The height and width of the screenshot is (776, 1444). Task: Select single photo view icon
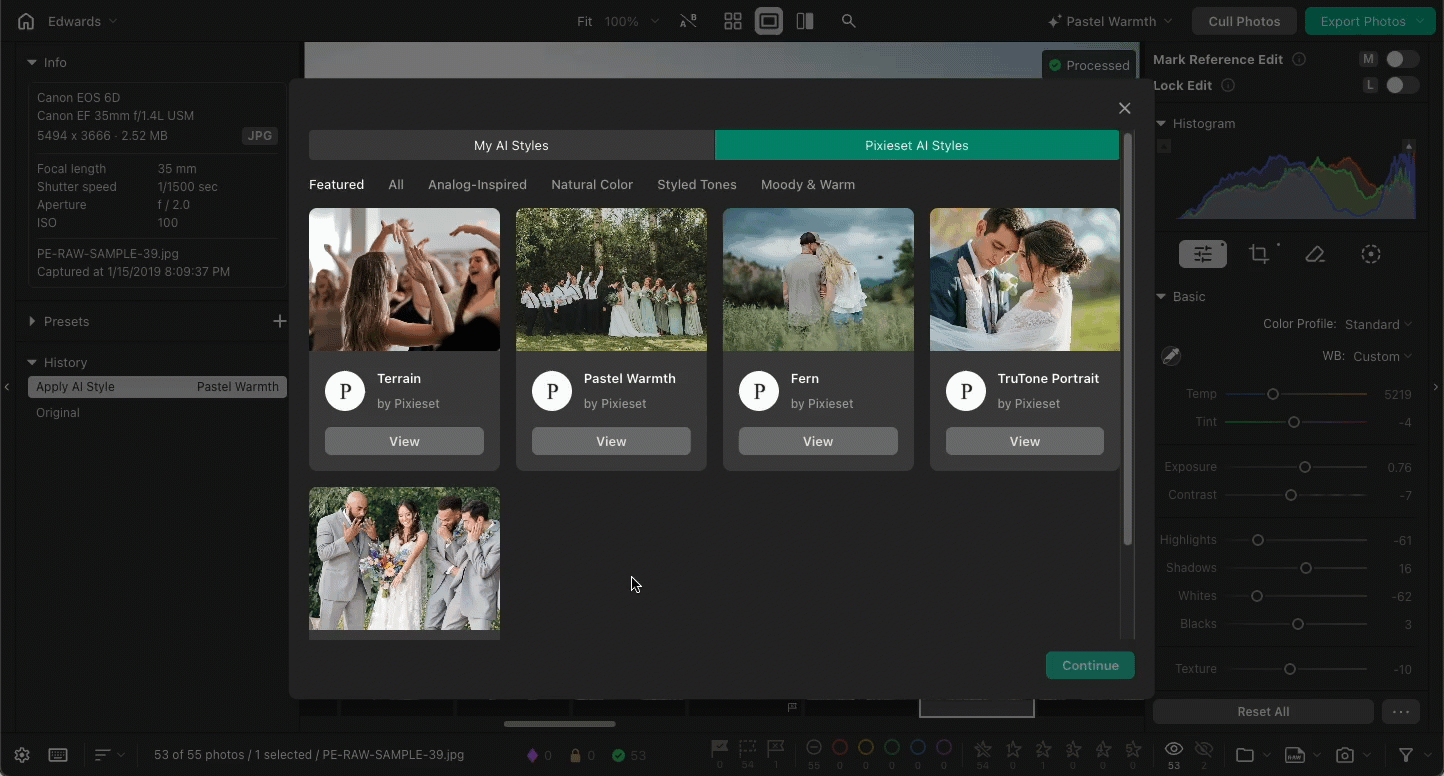(x=769, y=21)
